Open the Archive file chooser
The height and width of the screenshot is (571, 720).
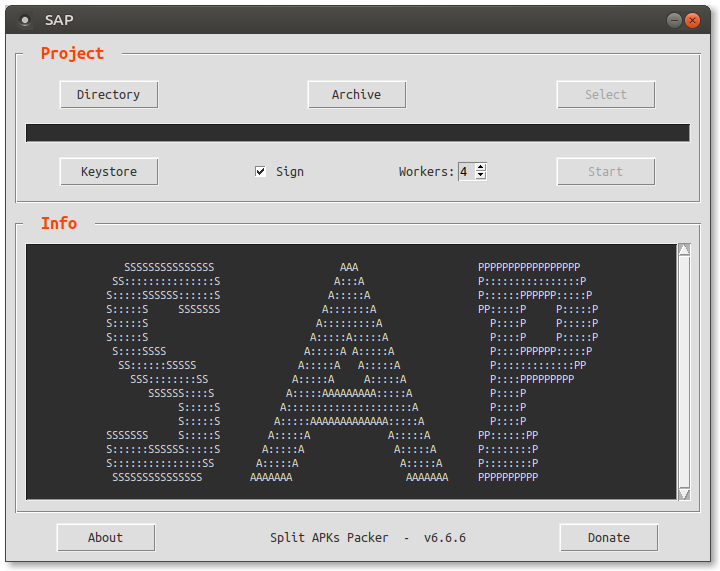point(357,95)
